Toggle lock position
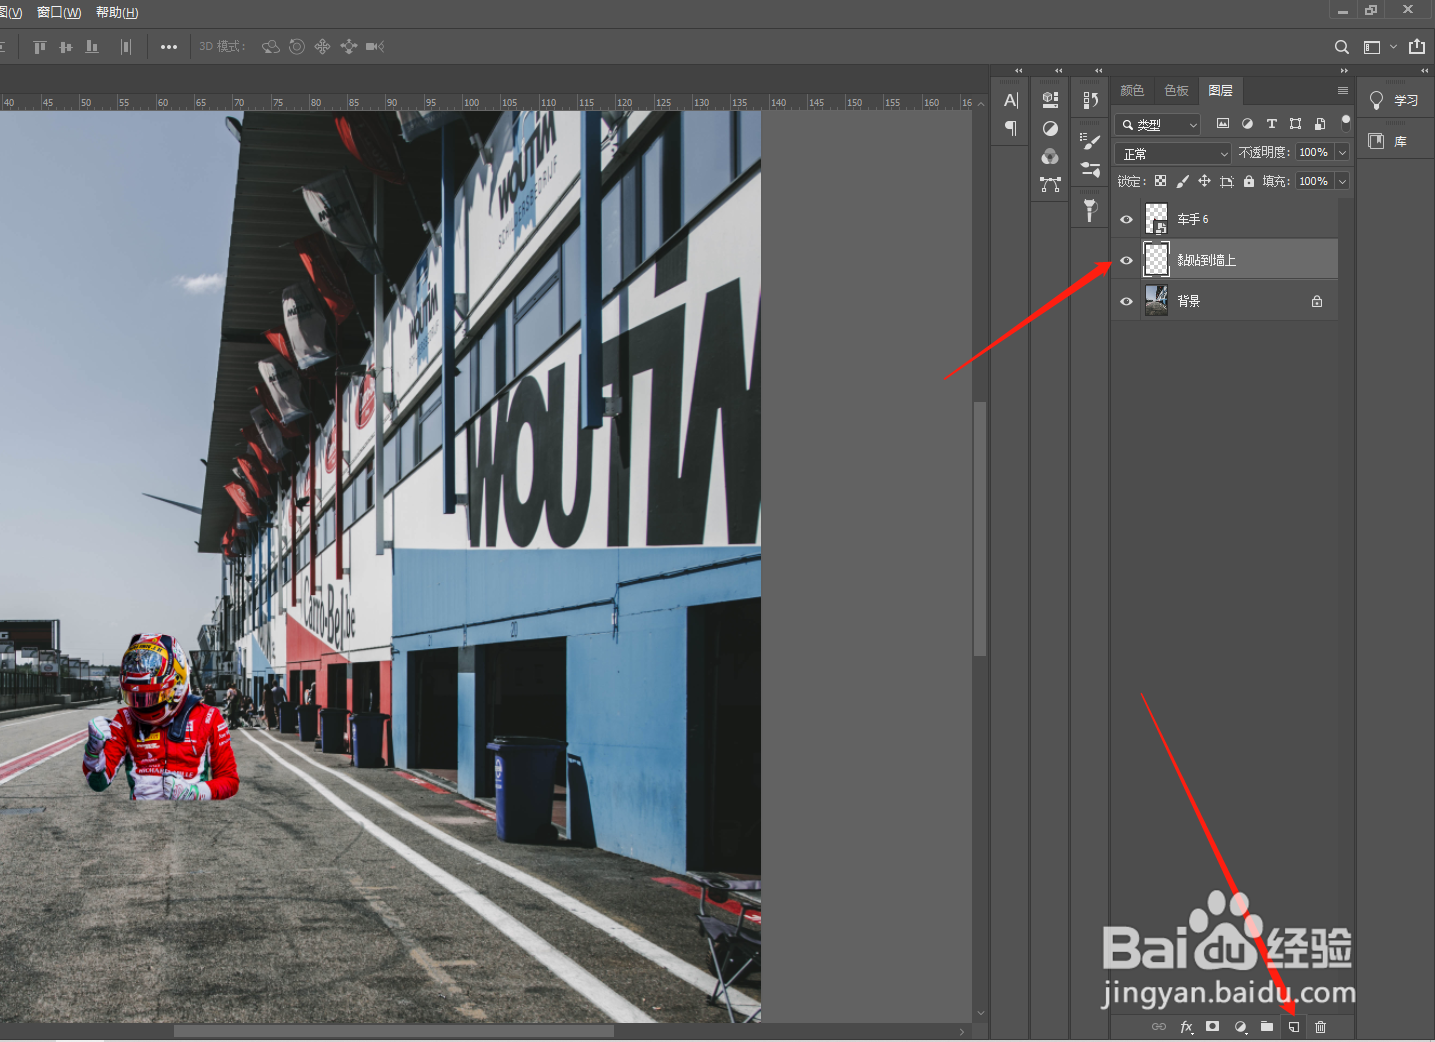 [1204, 181]
